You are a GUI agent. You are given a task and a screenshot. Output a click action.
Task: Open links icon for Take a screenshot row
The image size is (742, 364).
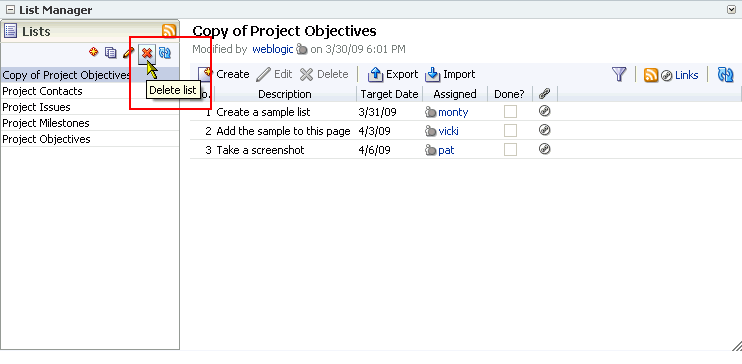[545, 149]
